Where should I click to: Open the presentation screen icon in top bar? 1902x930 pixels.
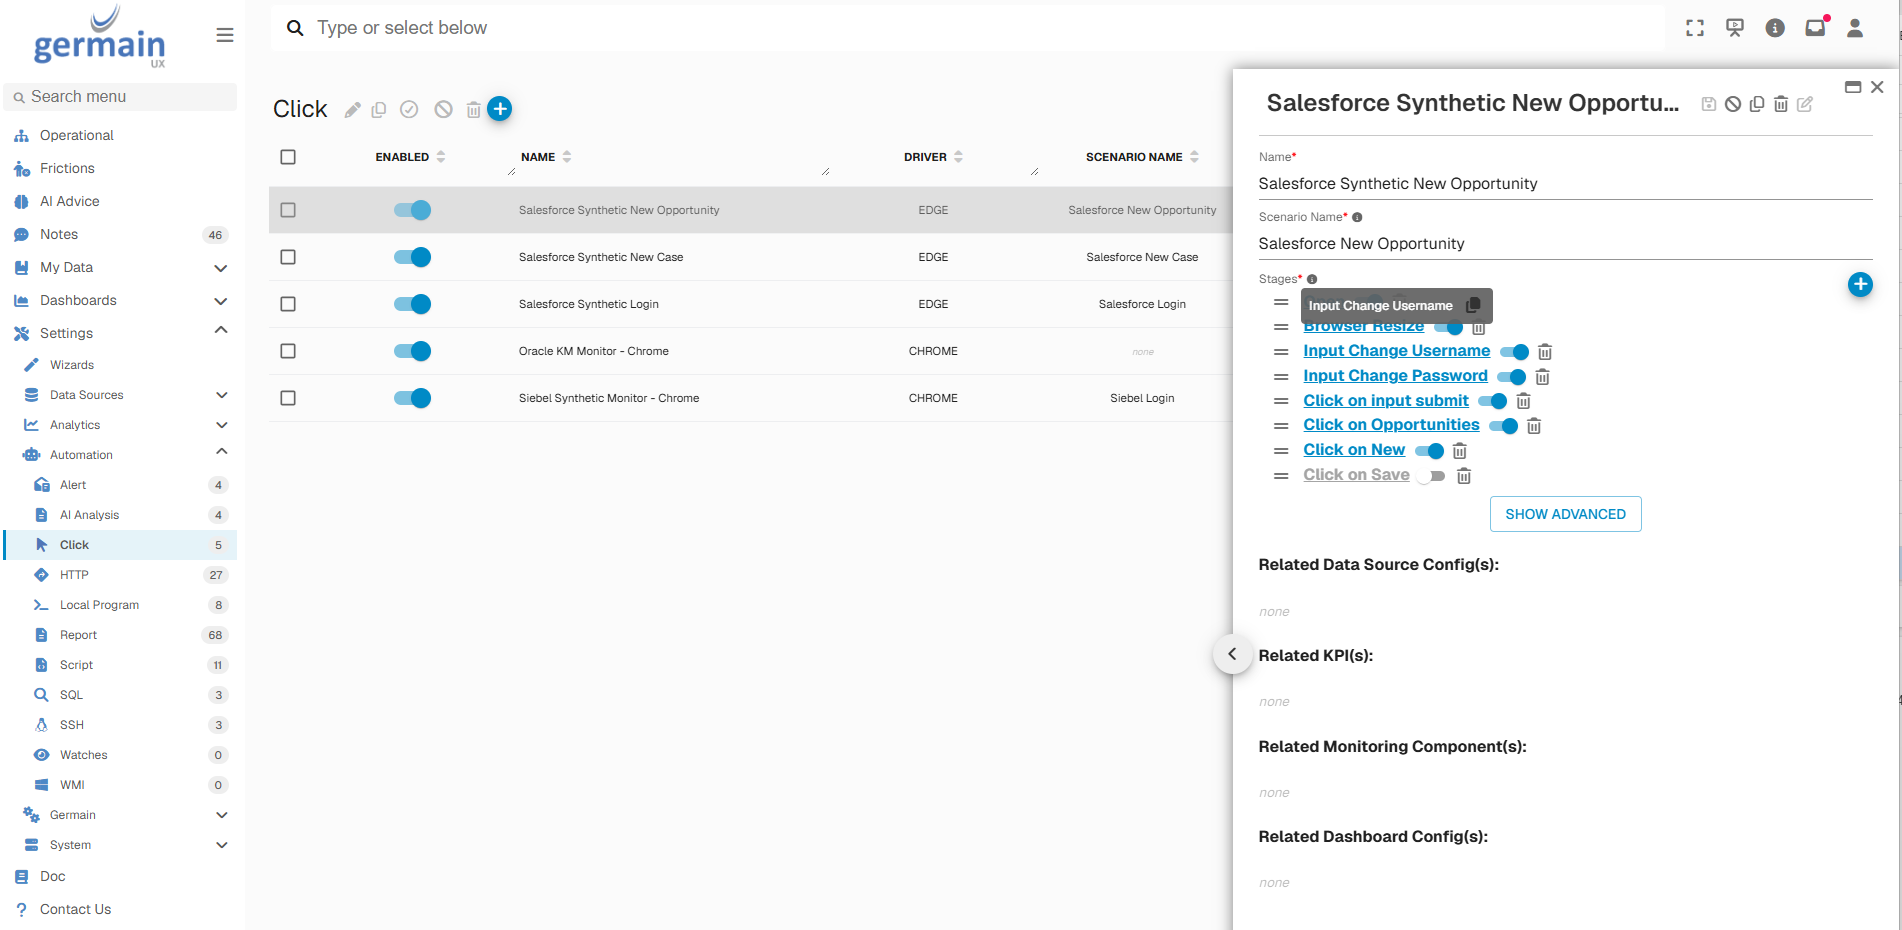point(1735,28)
